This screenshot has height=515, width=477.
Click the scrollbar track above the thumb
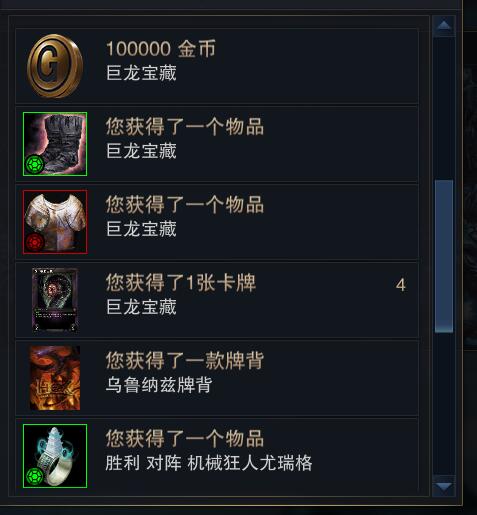(x=444, y=108)
